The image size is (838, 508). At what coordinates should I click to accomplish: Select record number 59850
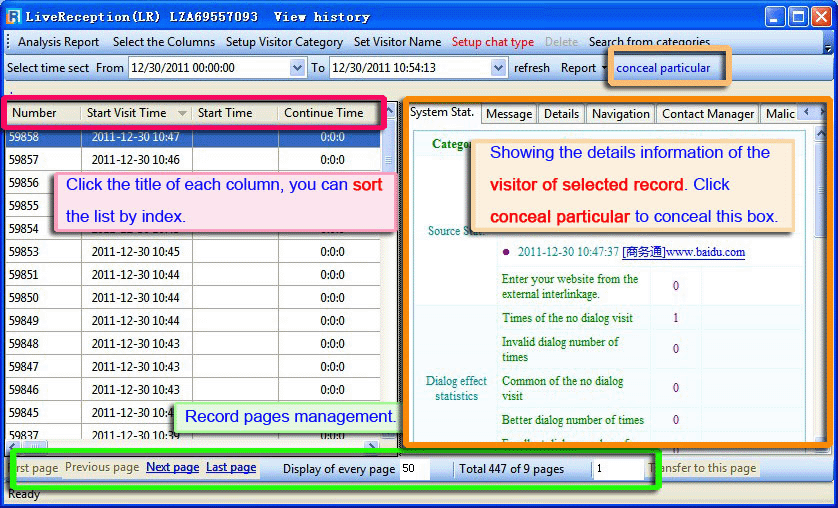(193, 298)
